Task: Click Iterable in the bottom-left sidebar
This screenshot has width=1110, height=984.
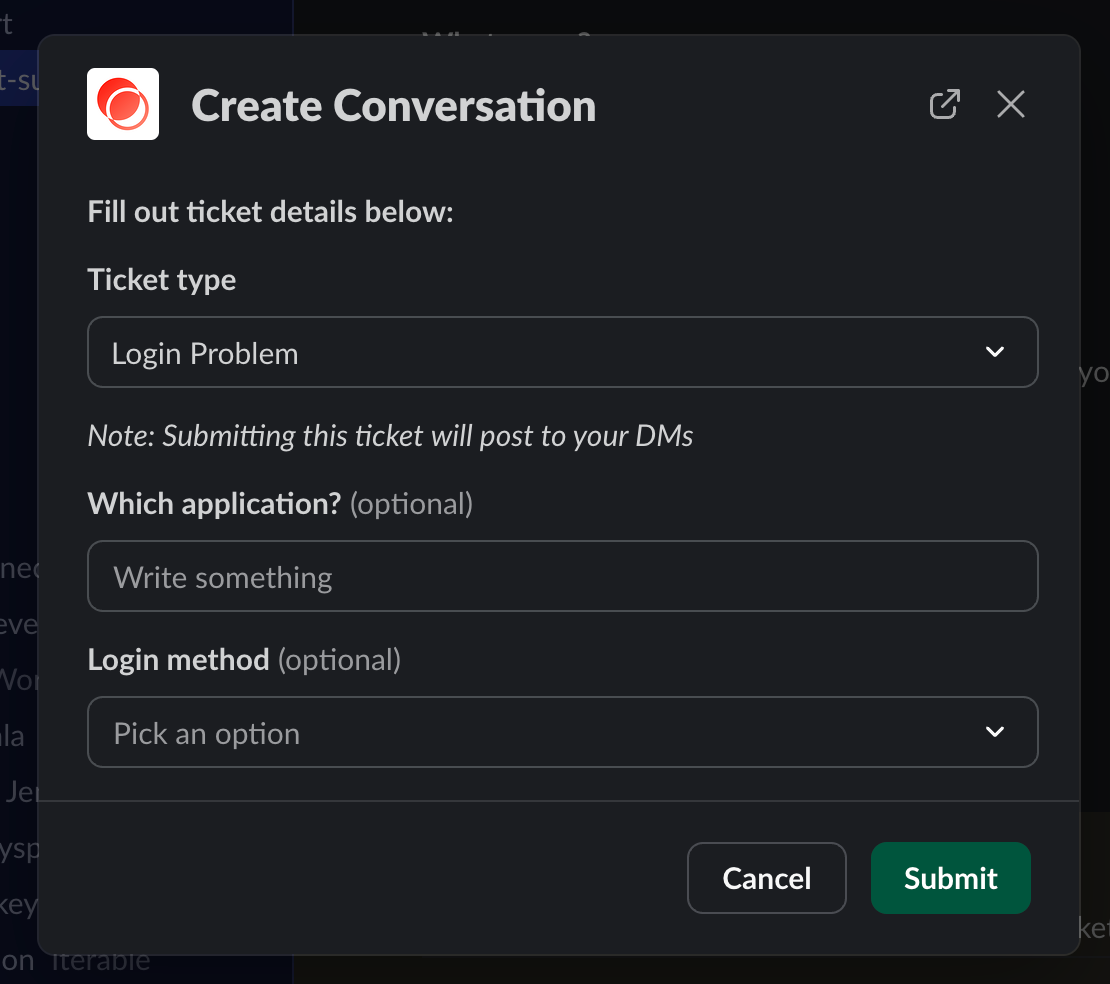Action: 100,960
